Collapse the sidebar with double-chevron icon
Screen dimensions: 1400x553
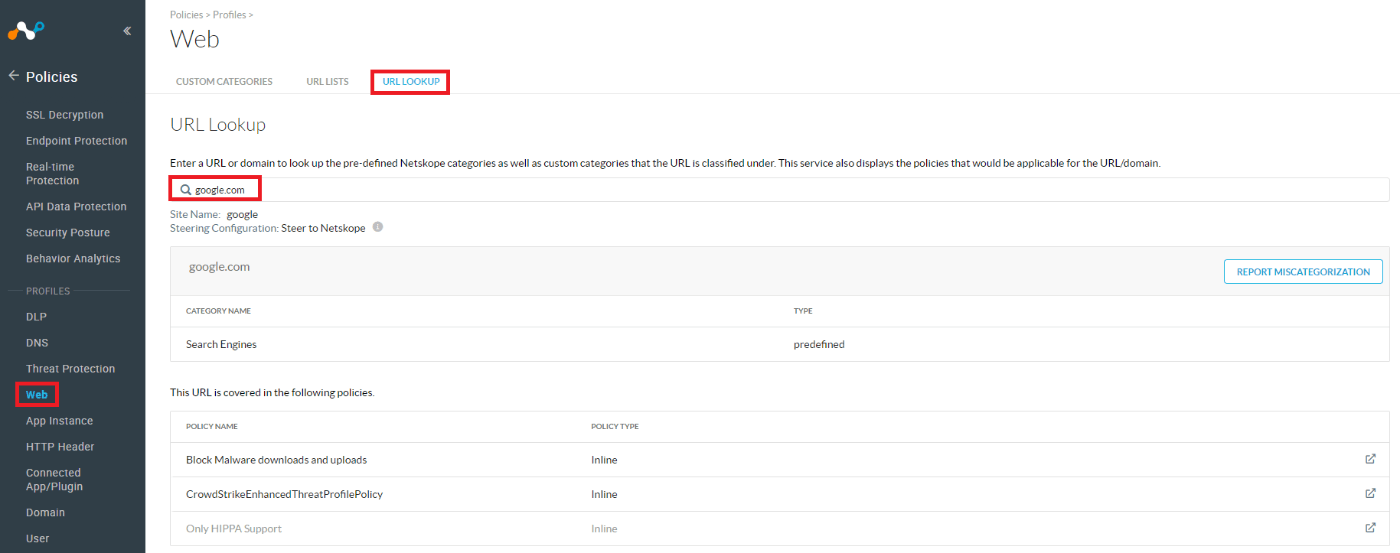[x=127, y=31]
